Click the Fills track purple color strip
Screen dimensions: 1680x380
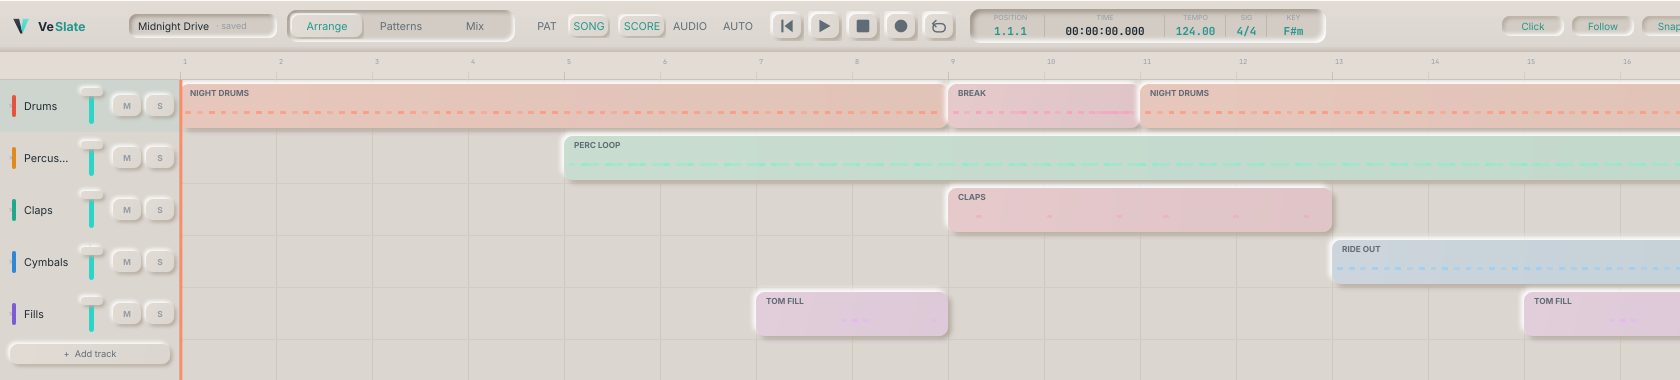pyautogui.click(x=14, y=314)
